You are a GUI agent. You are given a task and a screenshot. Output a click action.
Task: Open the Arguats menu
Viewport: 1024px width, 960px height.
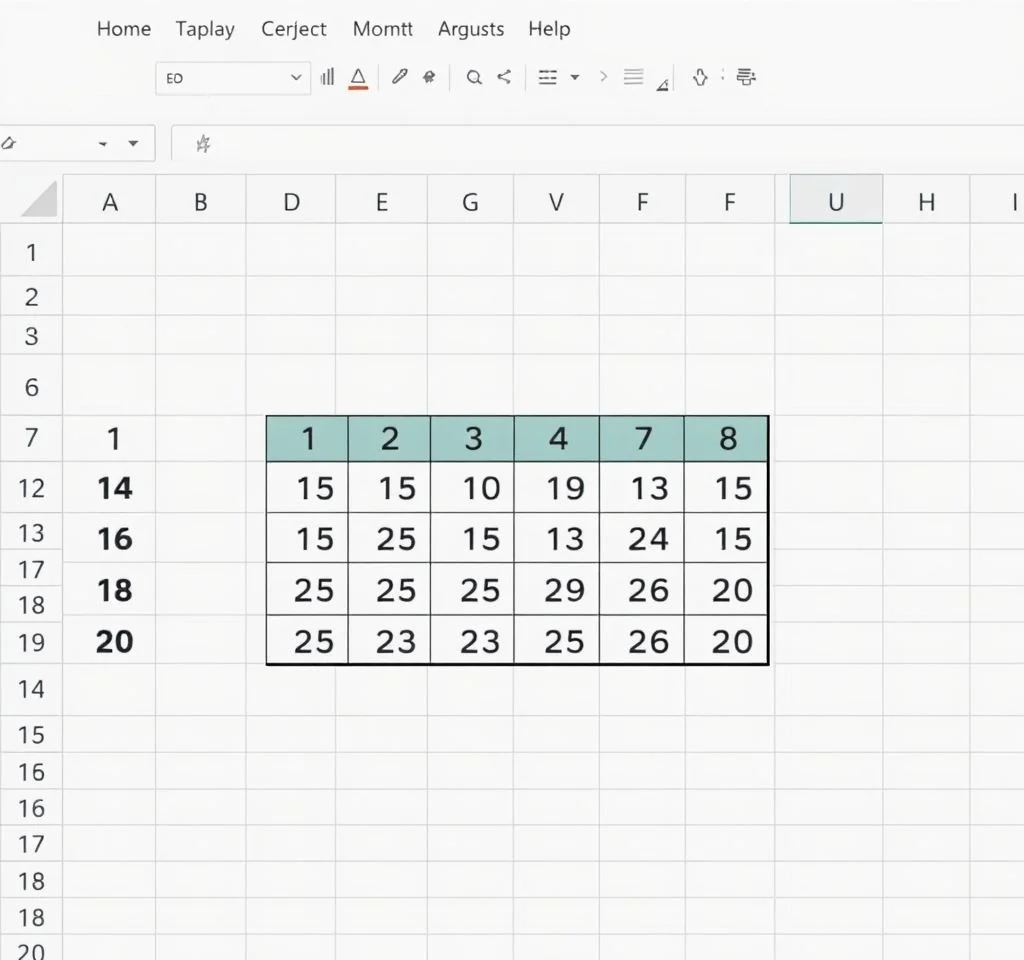coord(470,29)
